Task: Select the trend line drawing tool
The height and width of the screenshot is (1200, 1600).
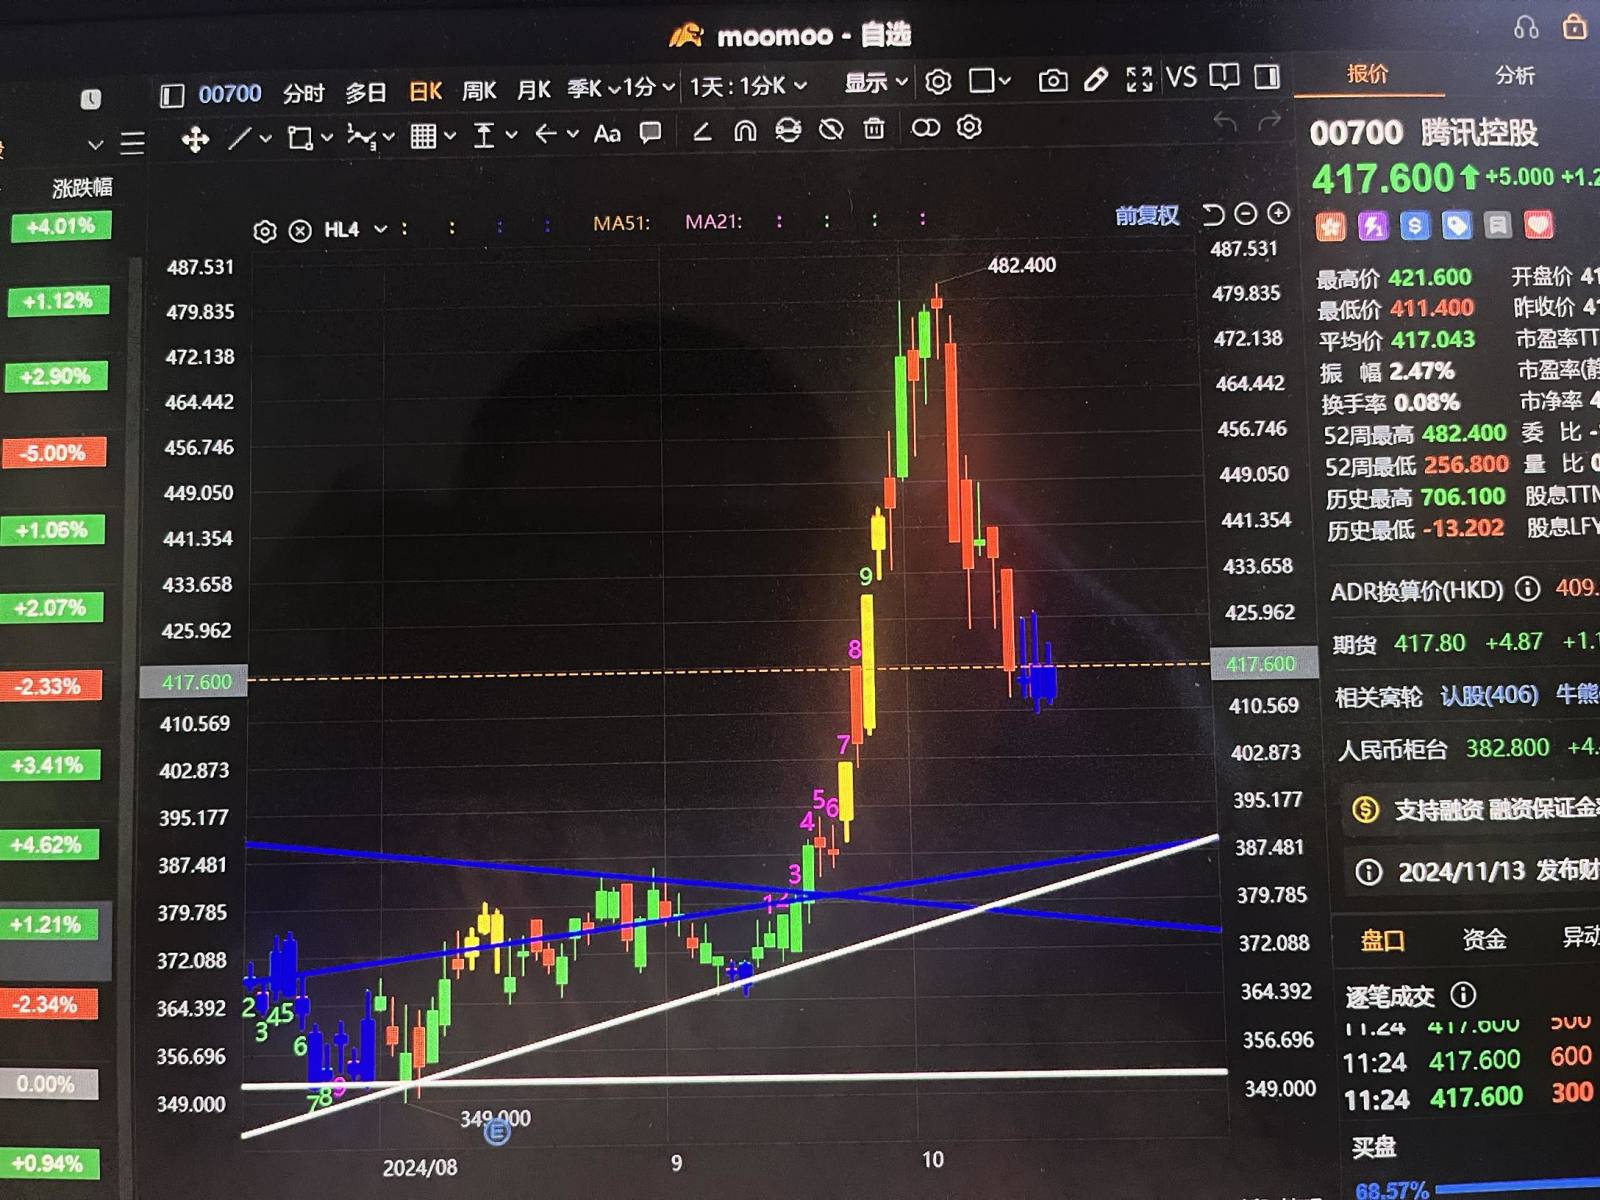Action: [239, 137]
